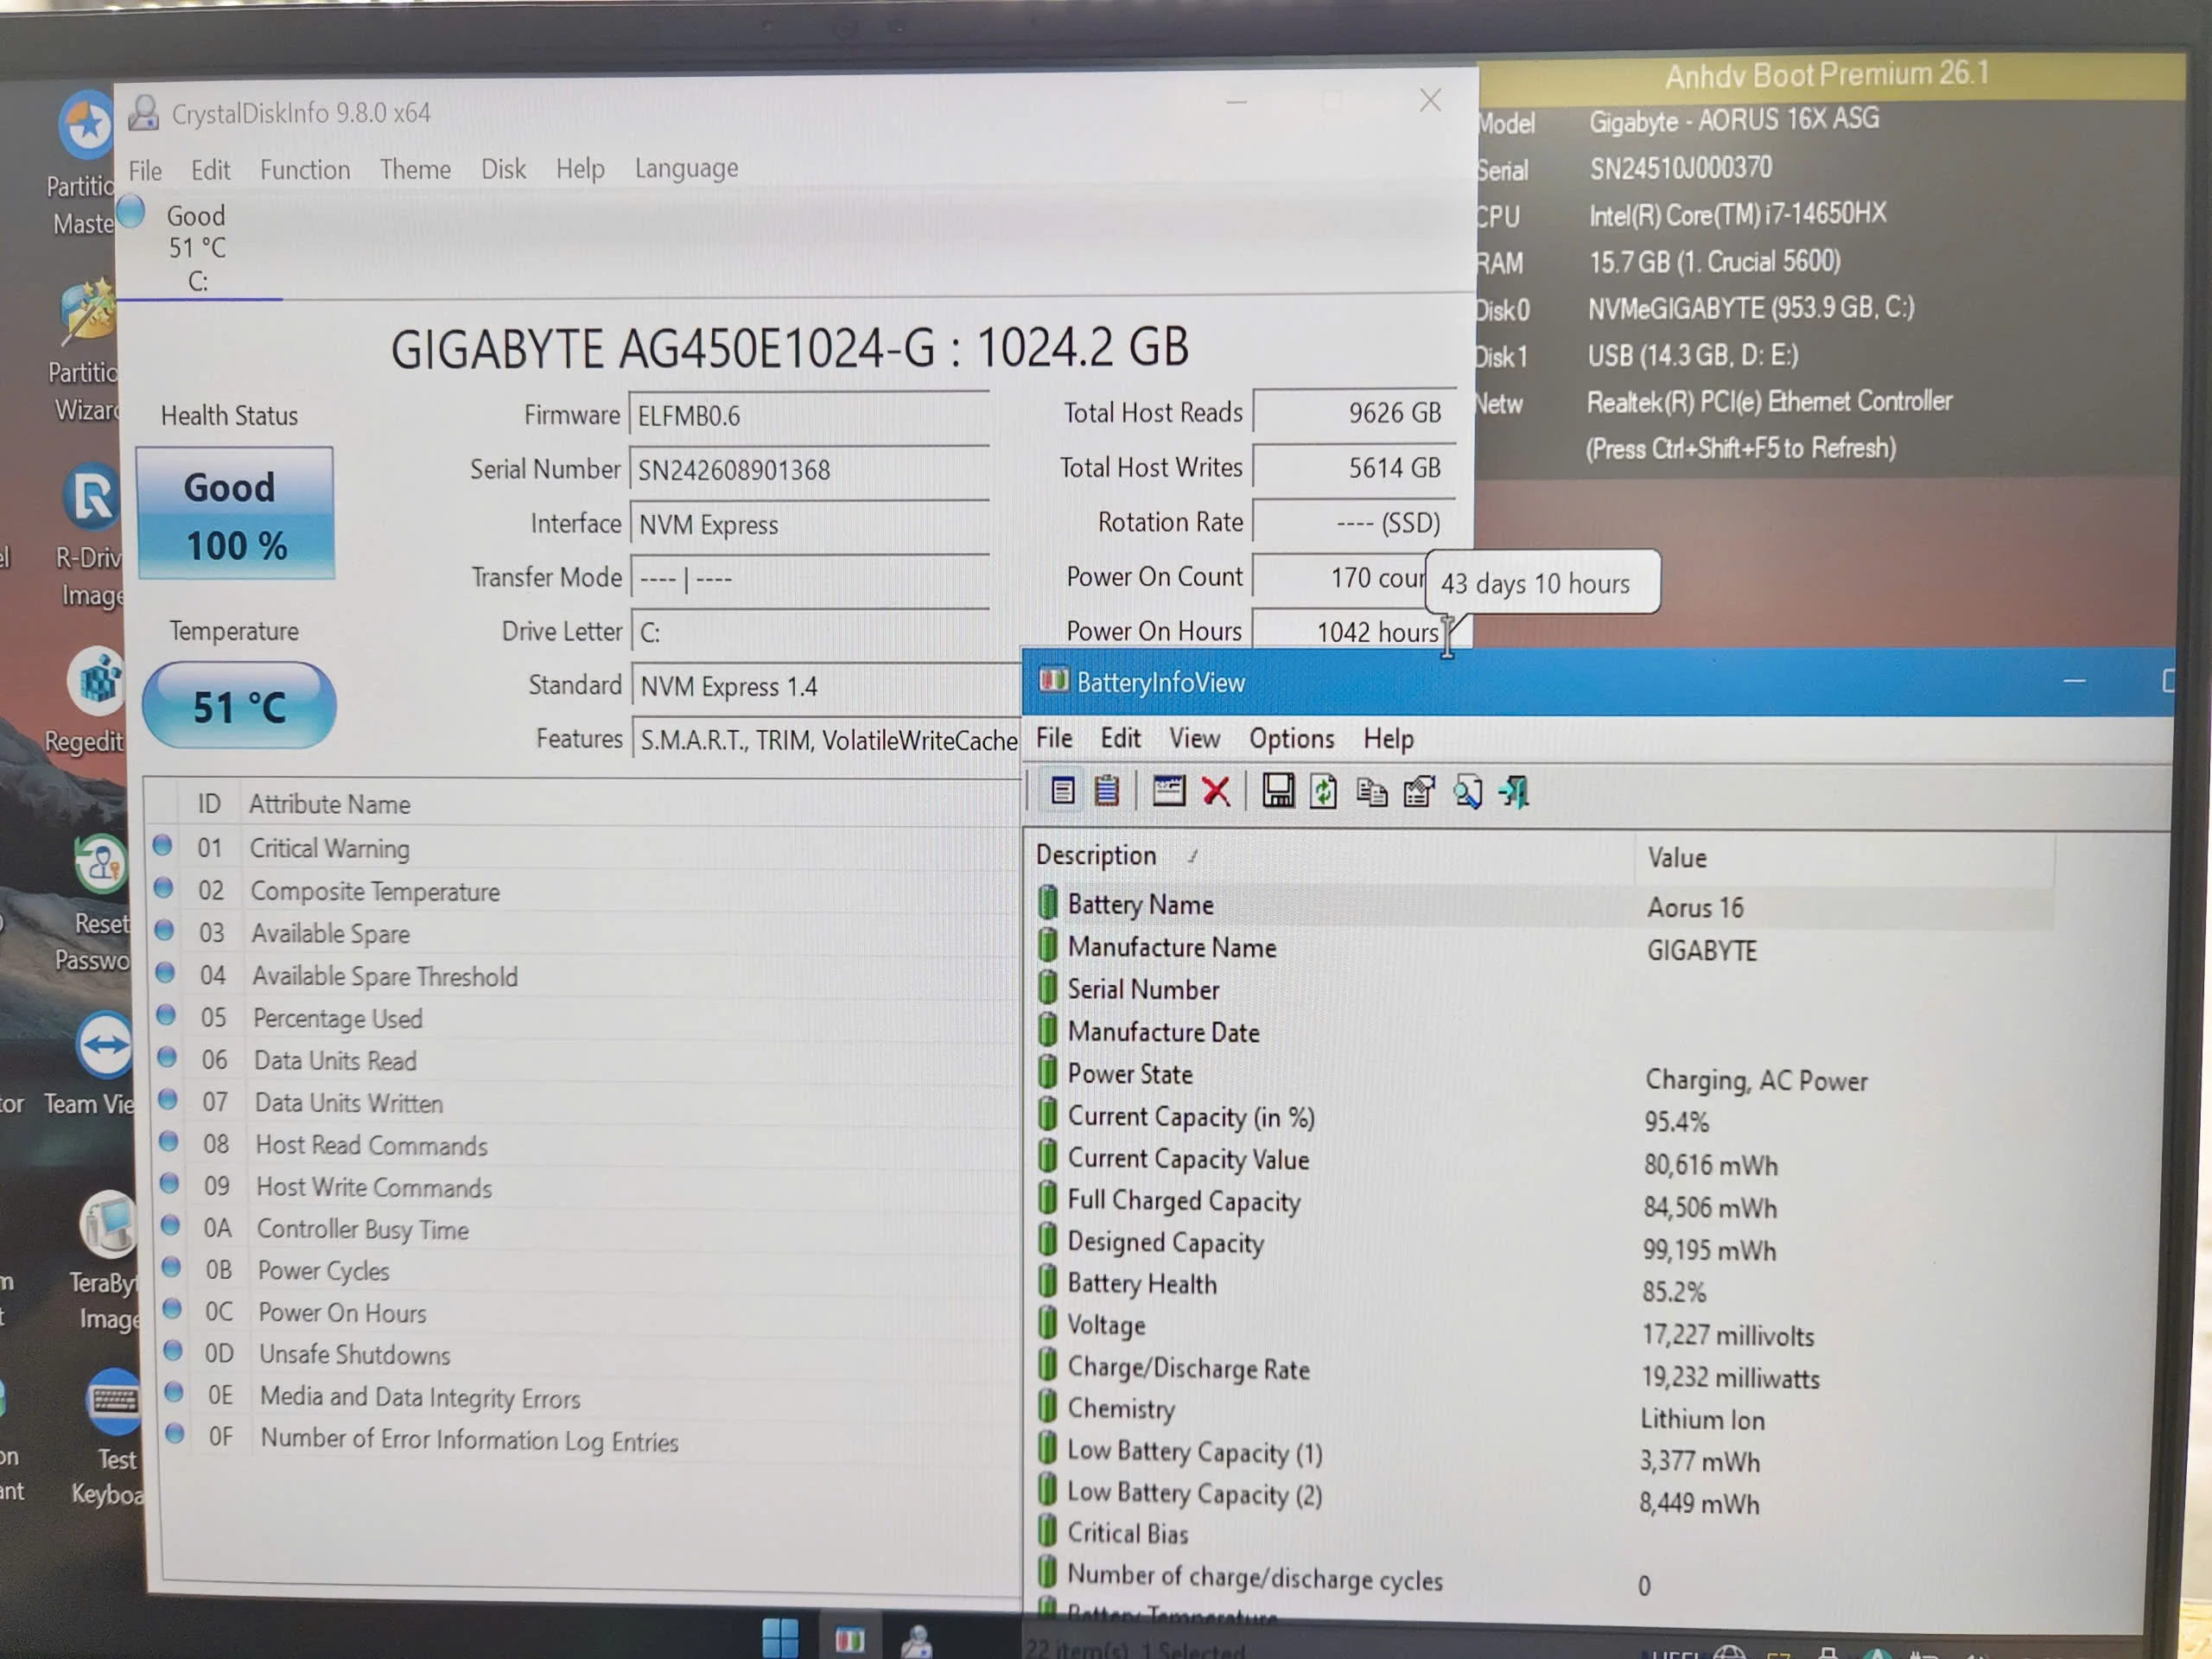Image resolution: width=2212 pixels, height=1659 pixels.
Task: Open the Edit menu in CrystalDiskInfo
Action: (x=210, y=170)
